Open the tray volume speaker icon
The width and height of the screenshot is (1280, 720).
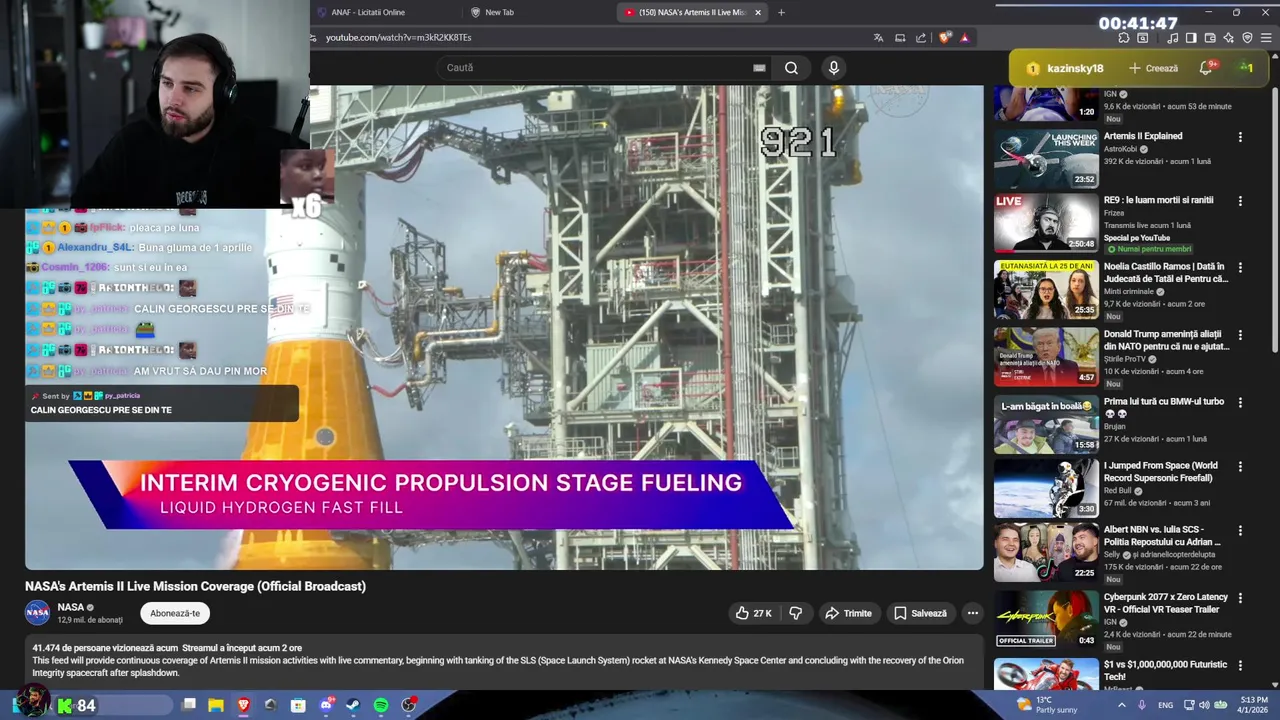(1206, 705)
